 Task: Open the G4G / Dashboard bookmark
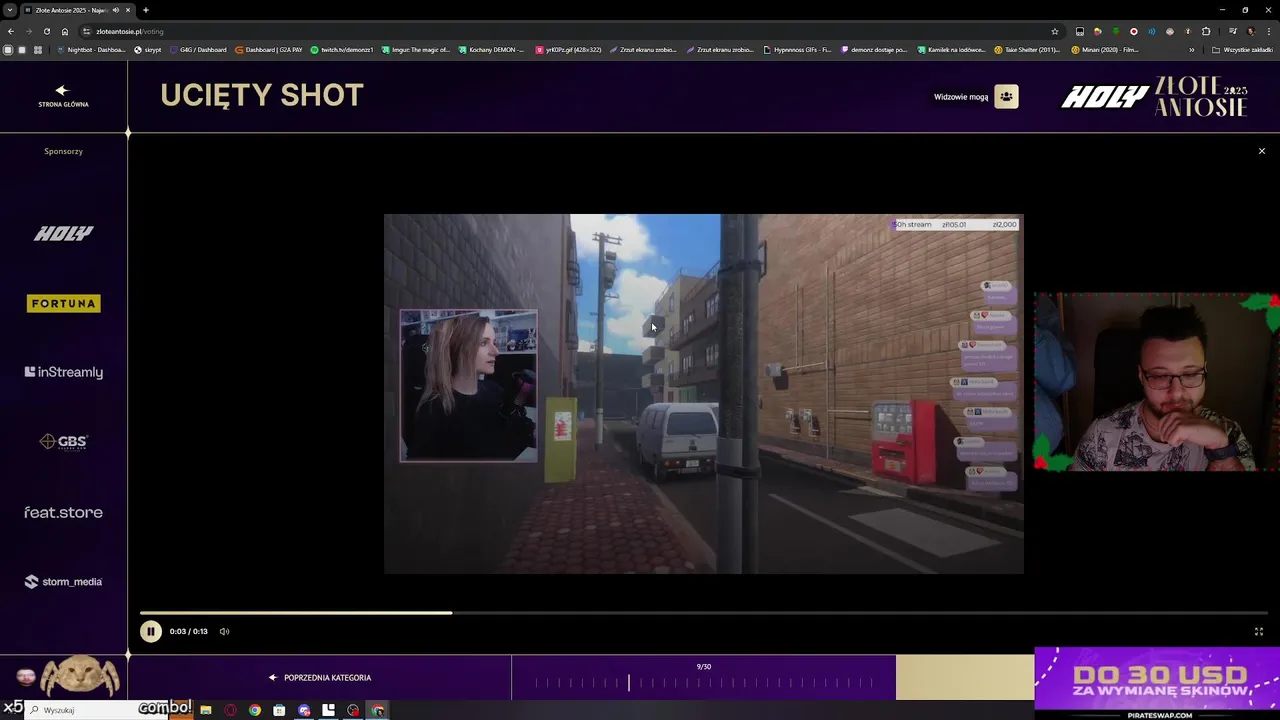[198, 50]
